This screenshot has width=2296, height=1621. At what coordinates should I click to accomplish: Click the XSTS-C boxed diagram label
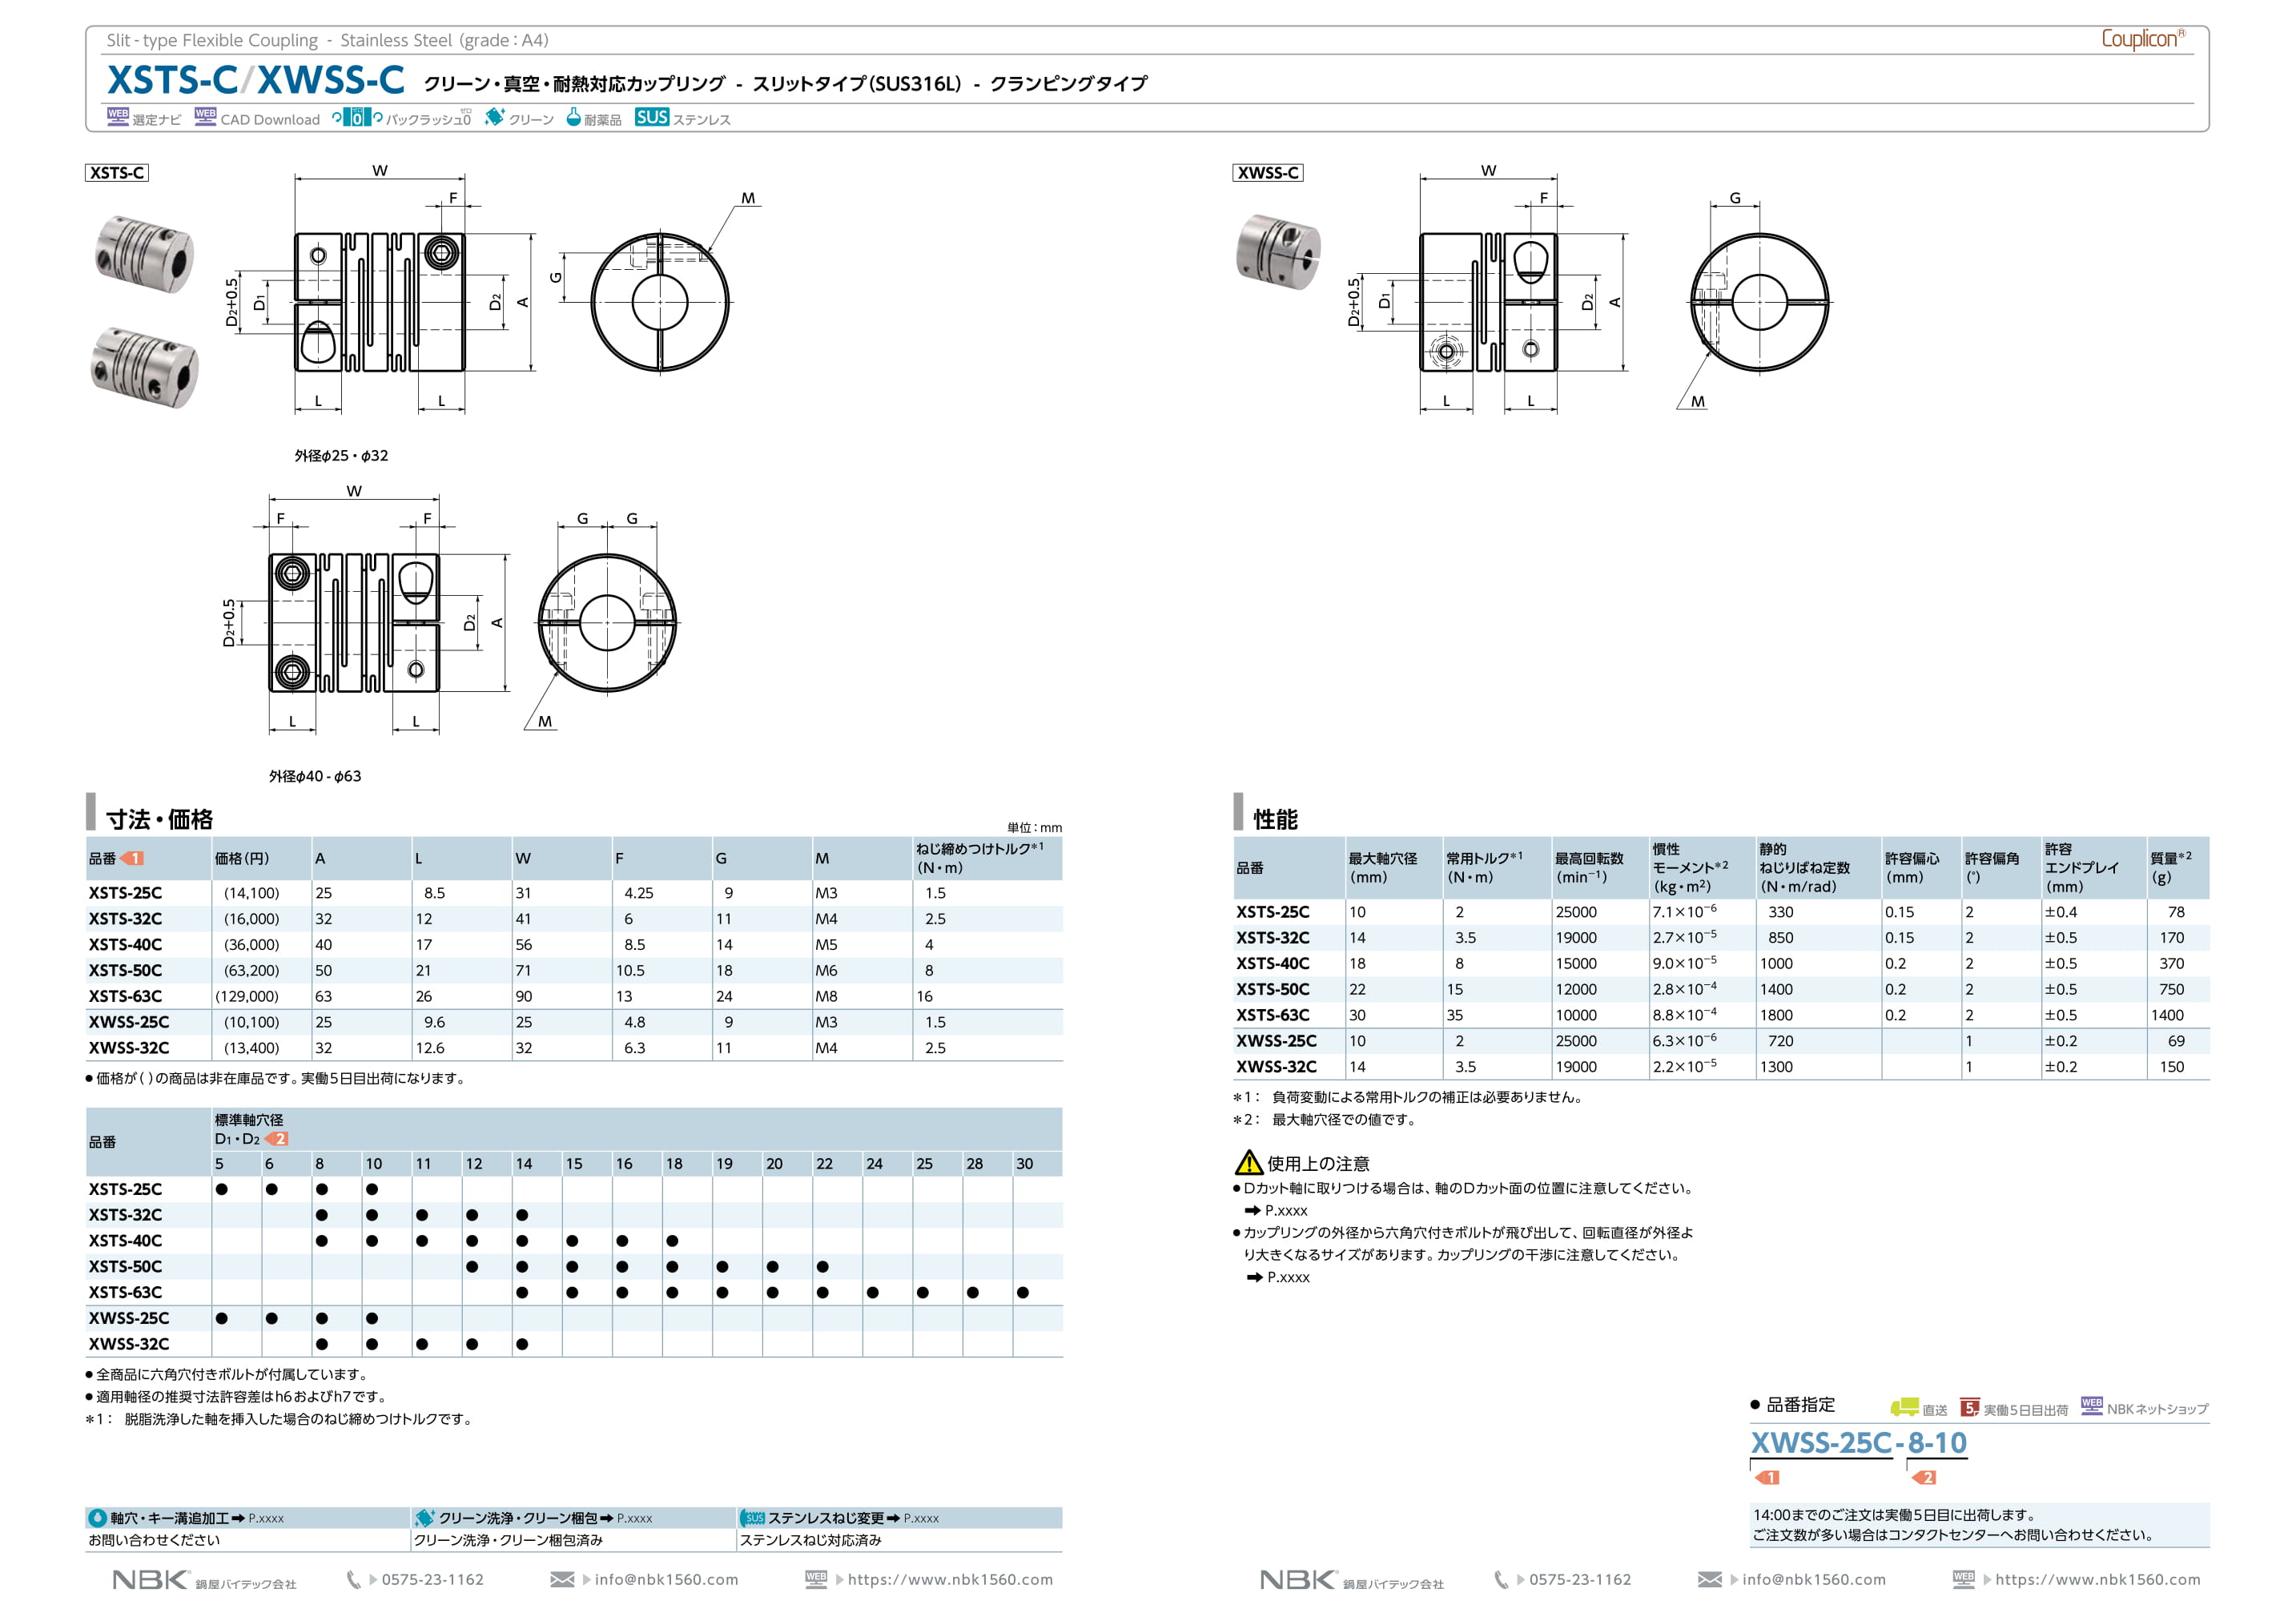pyautogui.click(x=117, y=173)
